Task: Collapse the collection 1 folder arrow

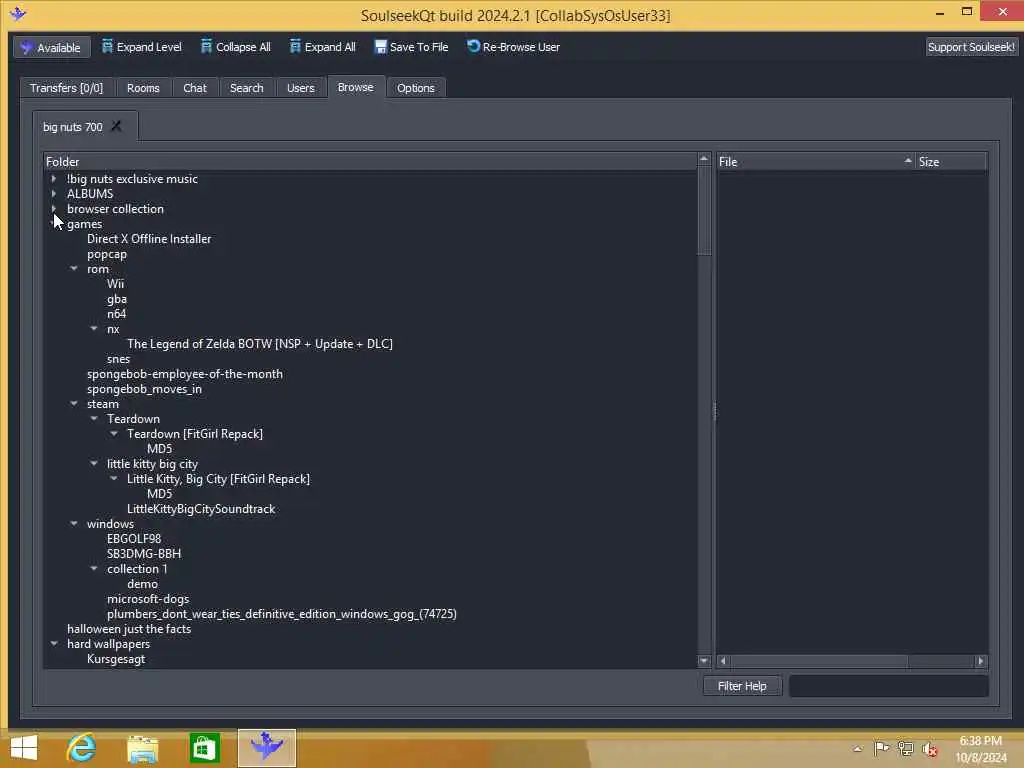Action: (94, 569)
